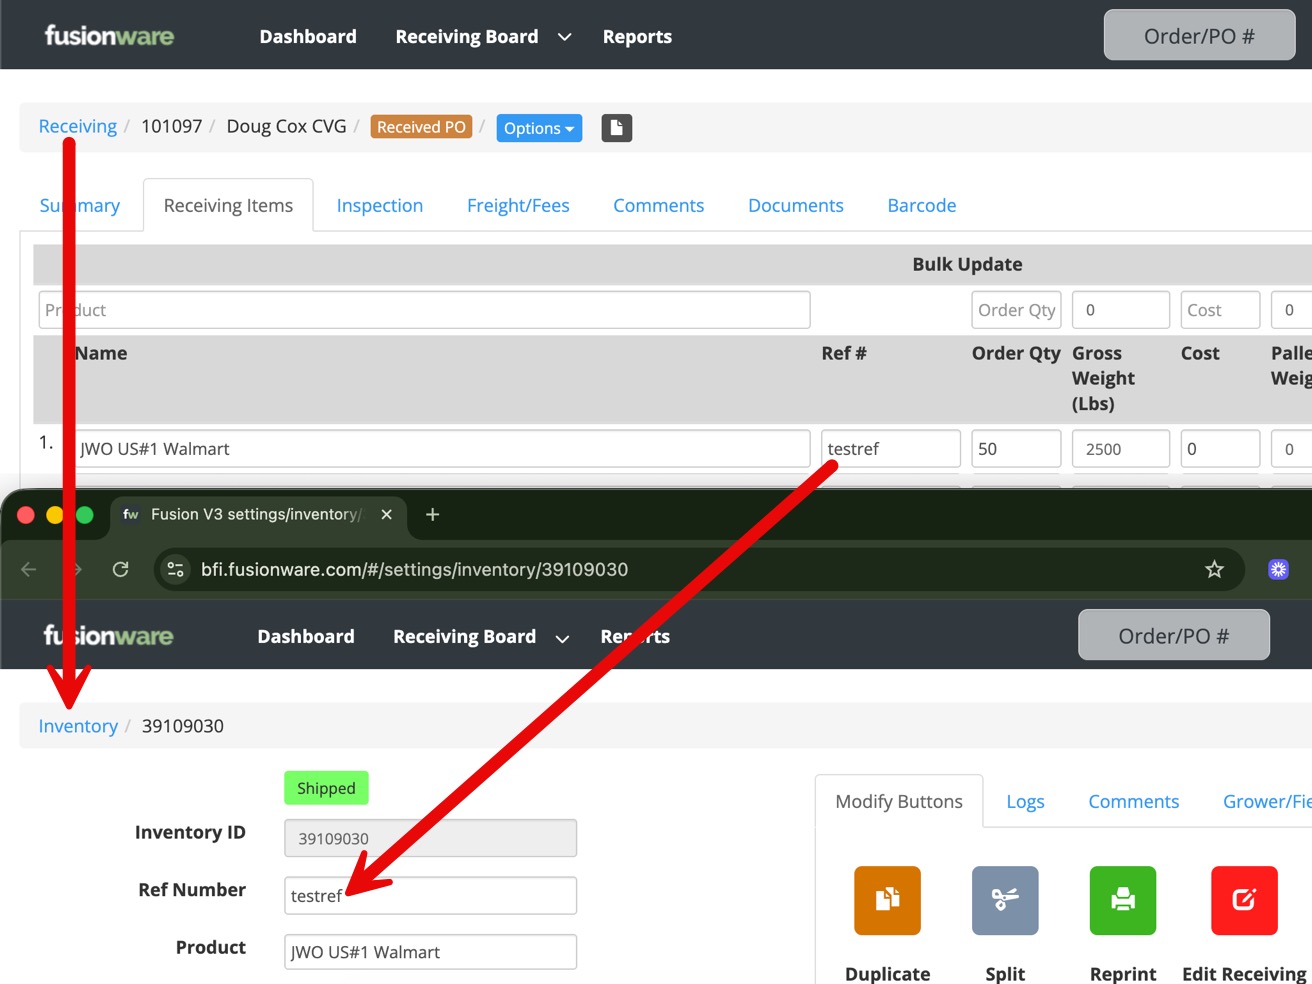
Task: Click the top Order/PO # search button
Action: pos(1198,36)
